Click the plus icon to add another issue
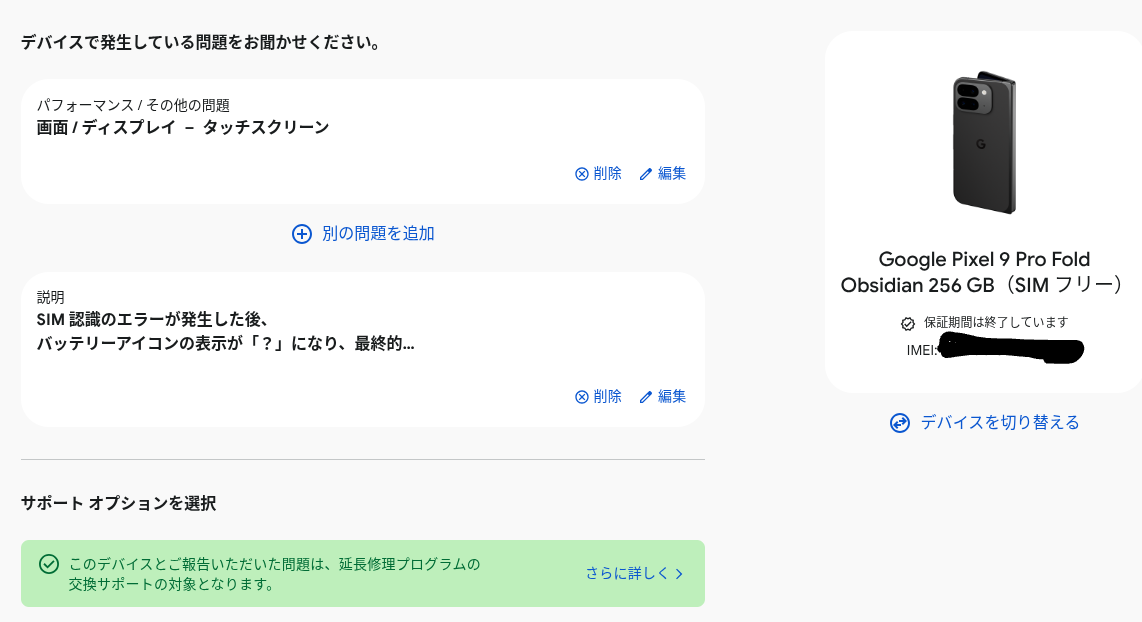The width and height of the screenshot is (1142, 622). point(302,234)
